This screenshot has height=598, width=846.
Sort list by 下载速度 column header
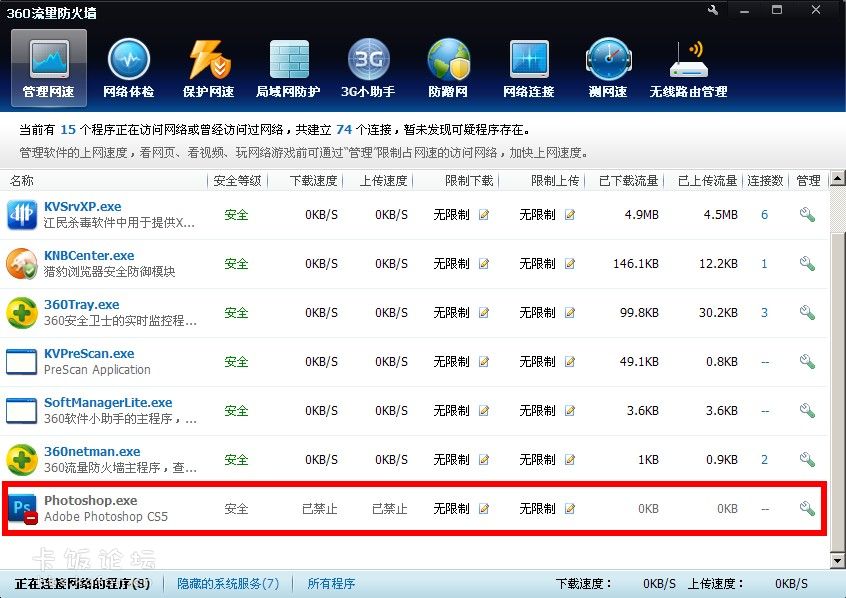tap(313, 181)
